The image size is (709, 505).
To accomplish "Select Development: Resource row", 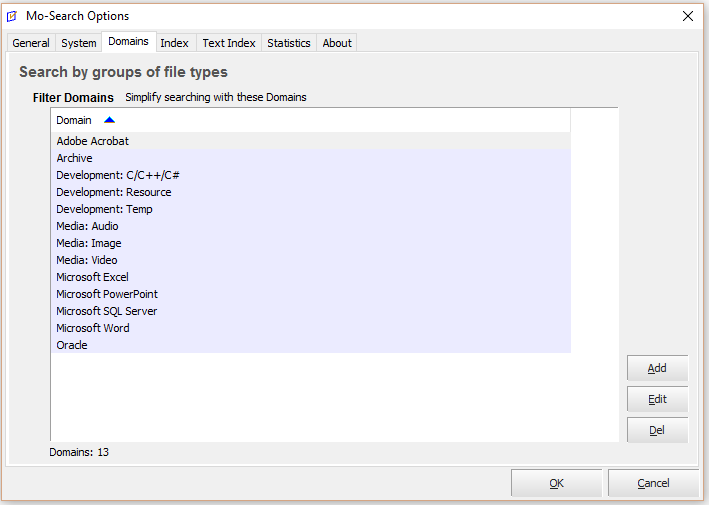I will click(311, 192).
